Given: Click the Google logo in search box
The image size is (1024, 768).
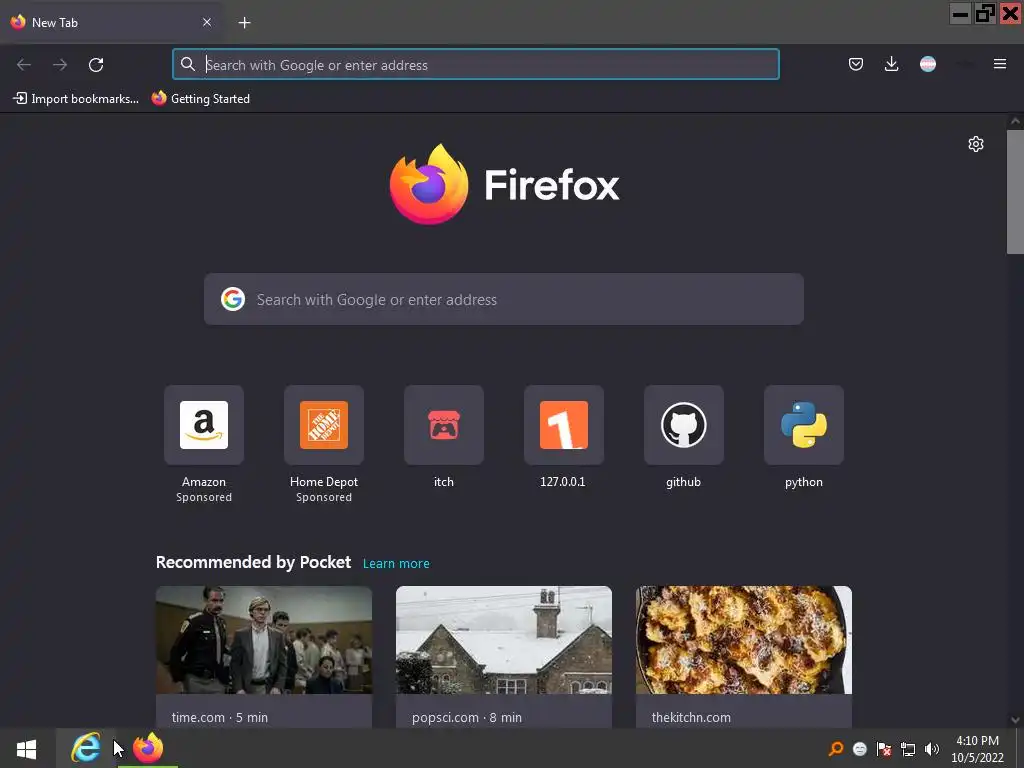Looking at the screenshot, I should click(232, 299).
